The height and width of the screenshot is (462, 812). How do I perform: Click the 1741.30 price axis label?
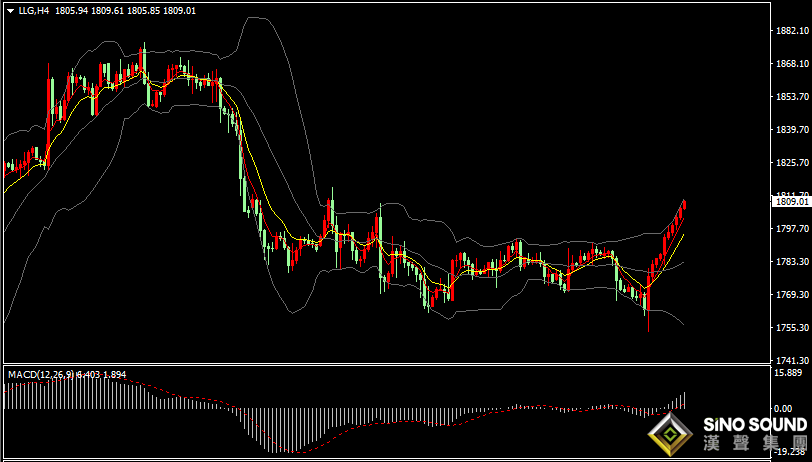click(x=791, y=361)
